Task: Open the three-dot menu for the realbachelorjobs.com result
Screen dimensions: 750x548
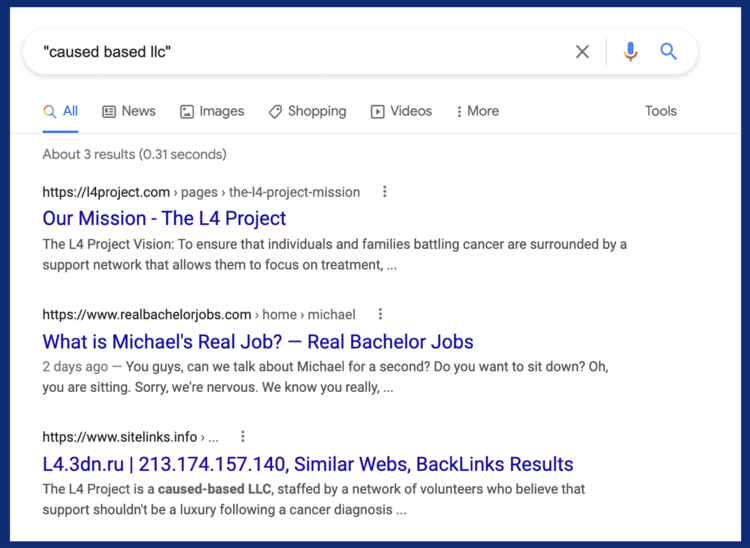Action: tap(380, 314)
